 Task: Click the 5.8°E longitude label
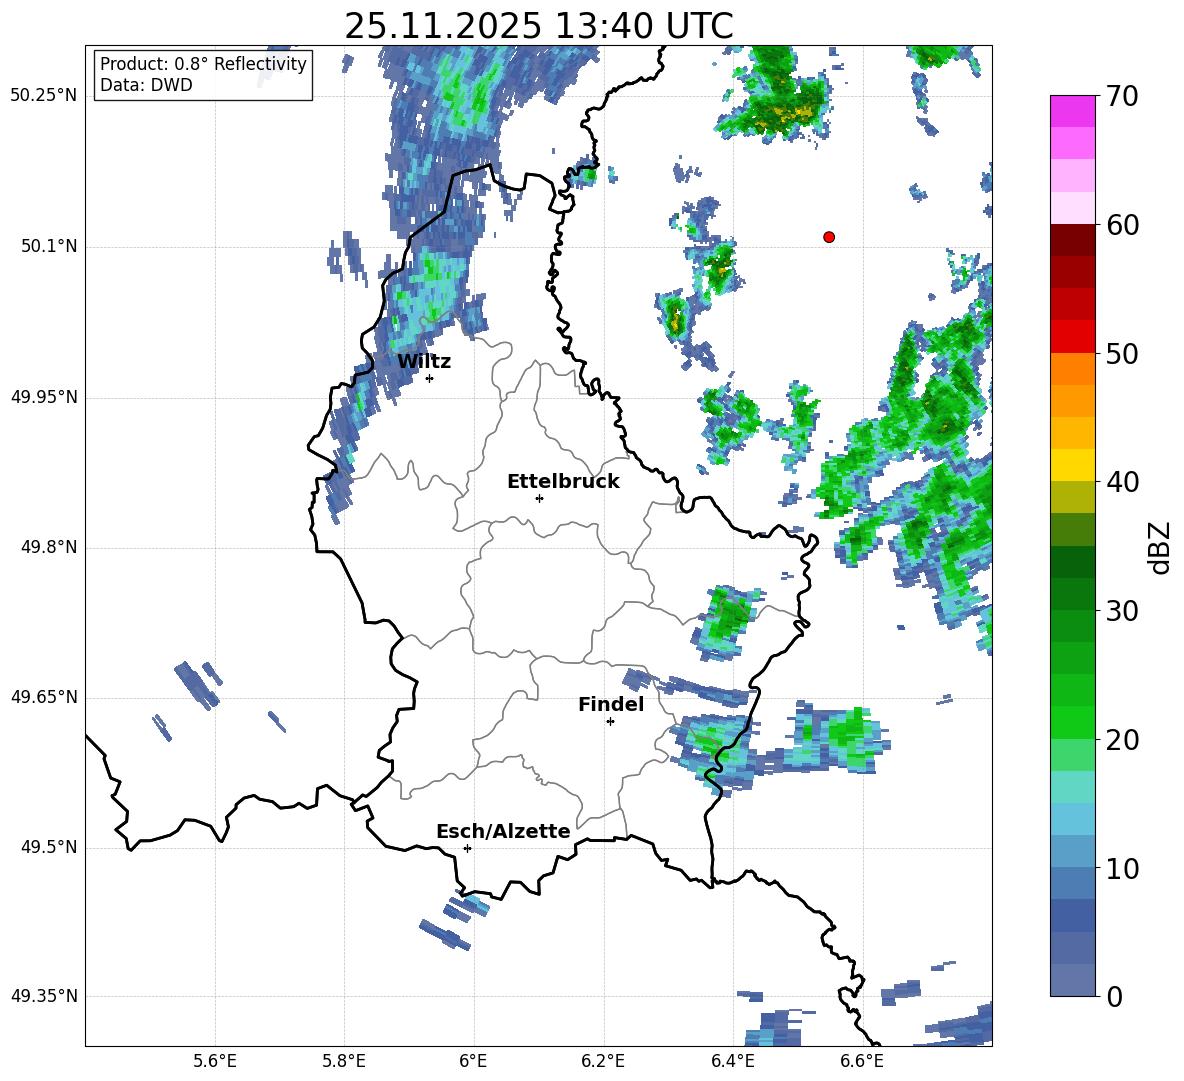point(344,1061)
